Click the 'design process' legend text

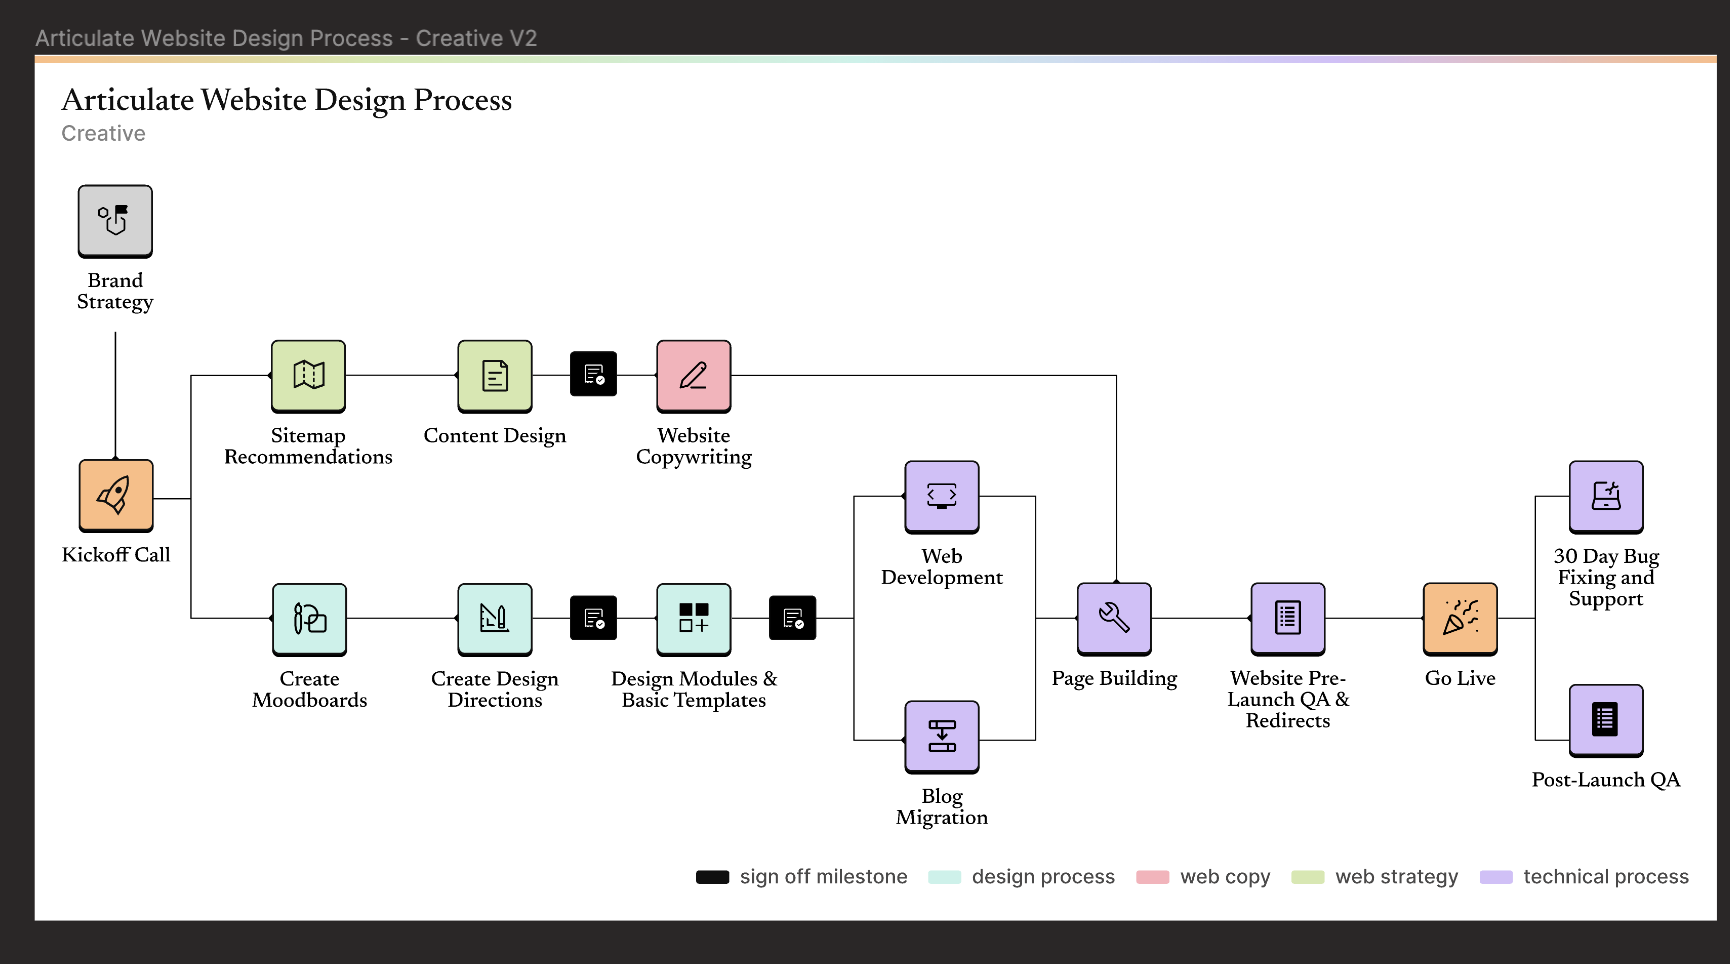[x=1043, y=877]
